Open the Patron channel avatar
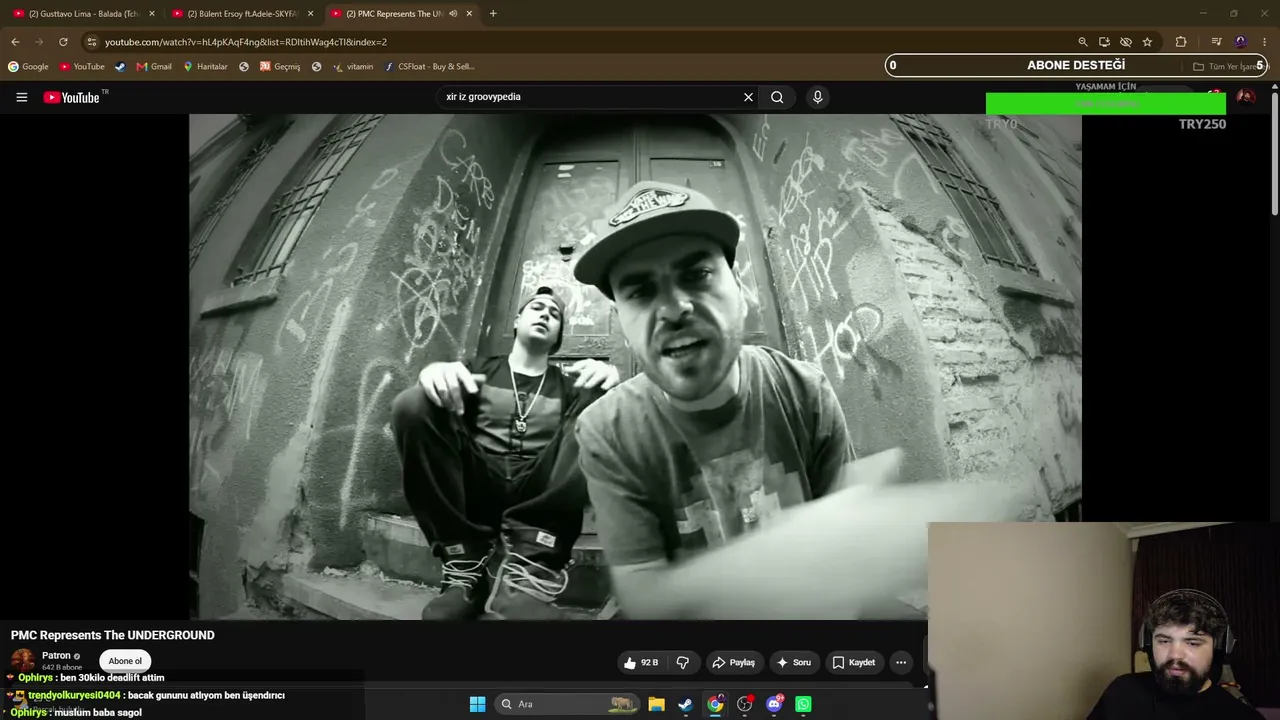The image size is (1280, 720). (x=22, y=660)
